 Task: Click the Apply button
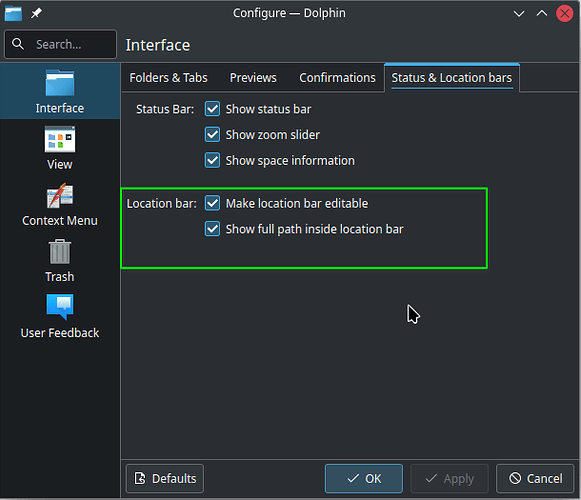click(x=449, y=479)
